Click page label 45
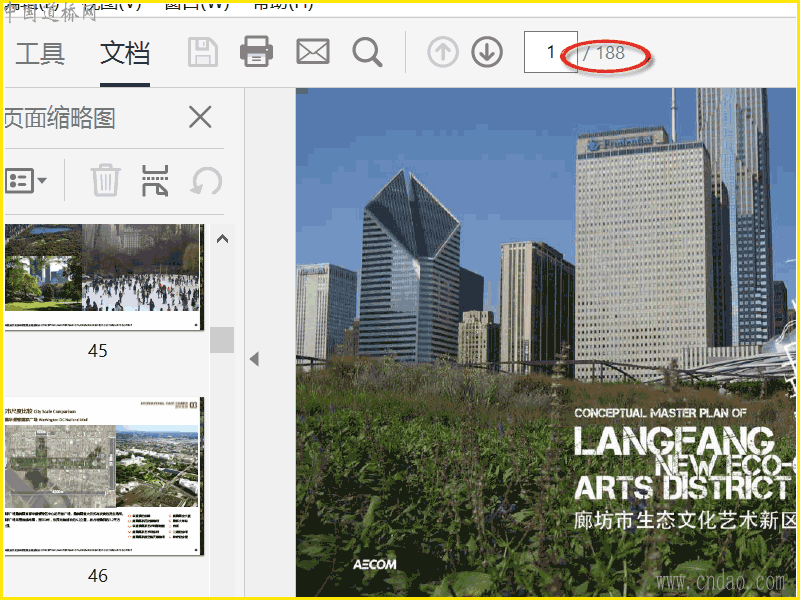The width and height of the screenshot is (800, 600). pos(97,351)
